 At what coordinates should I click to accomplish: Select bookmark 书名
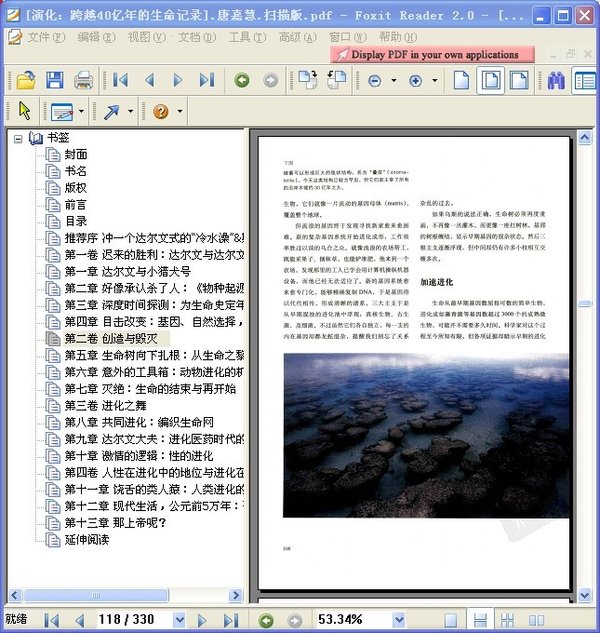pos(76,171)
